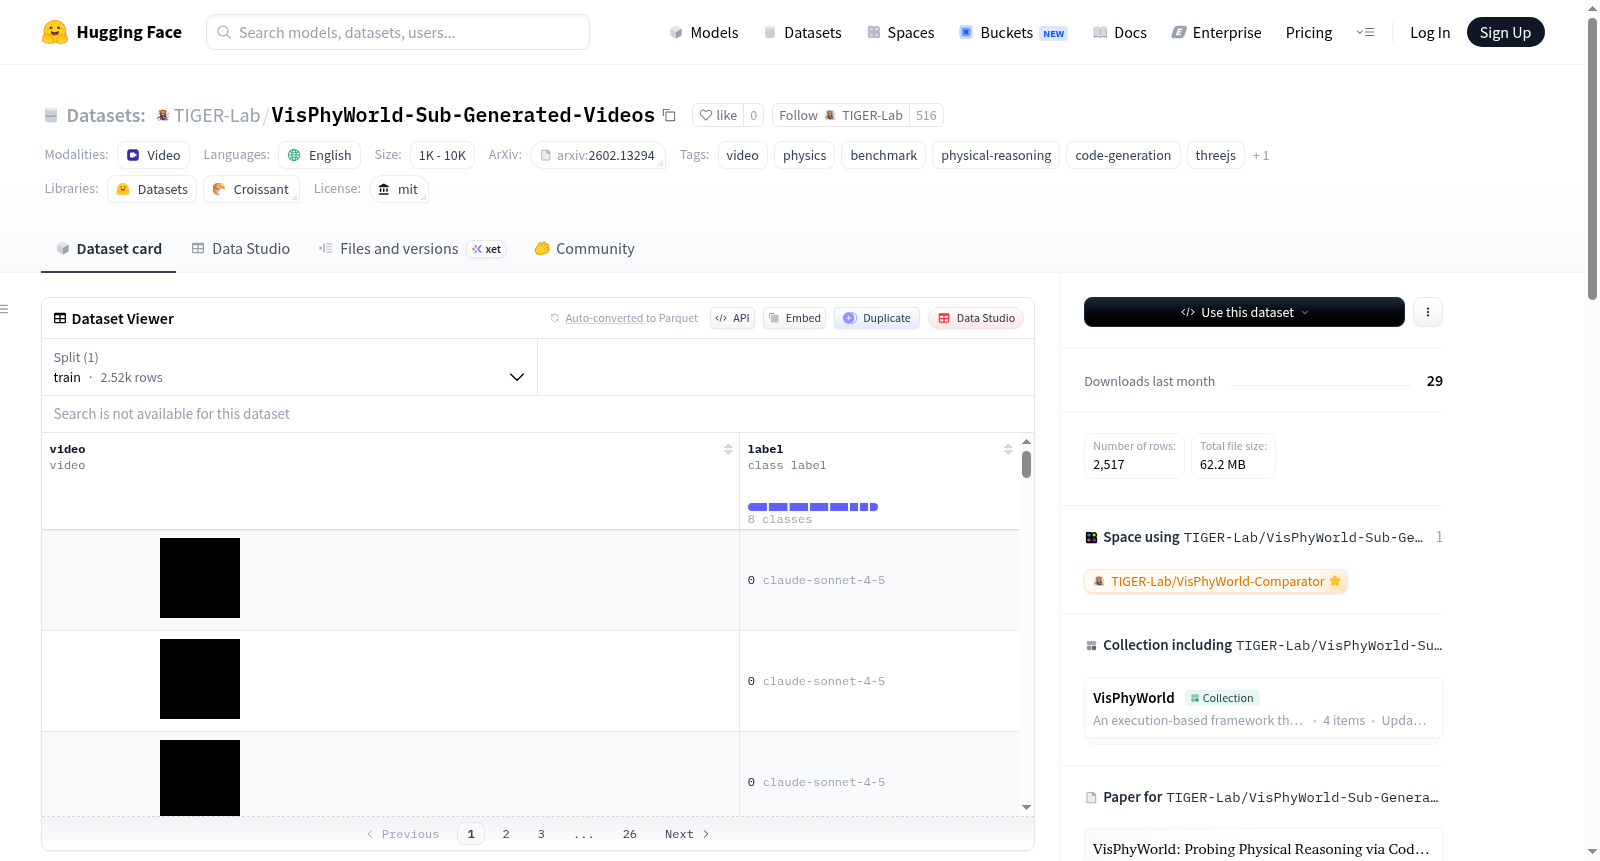
Task: Open the Community tab
Action: (x=585, y=249)
